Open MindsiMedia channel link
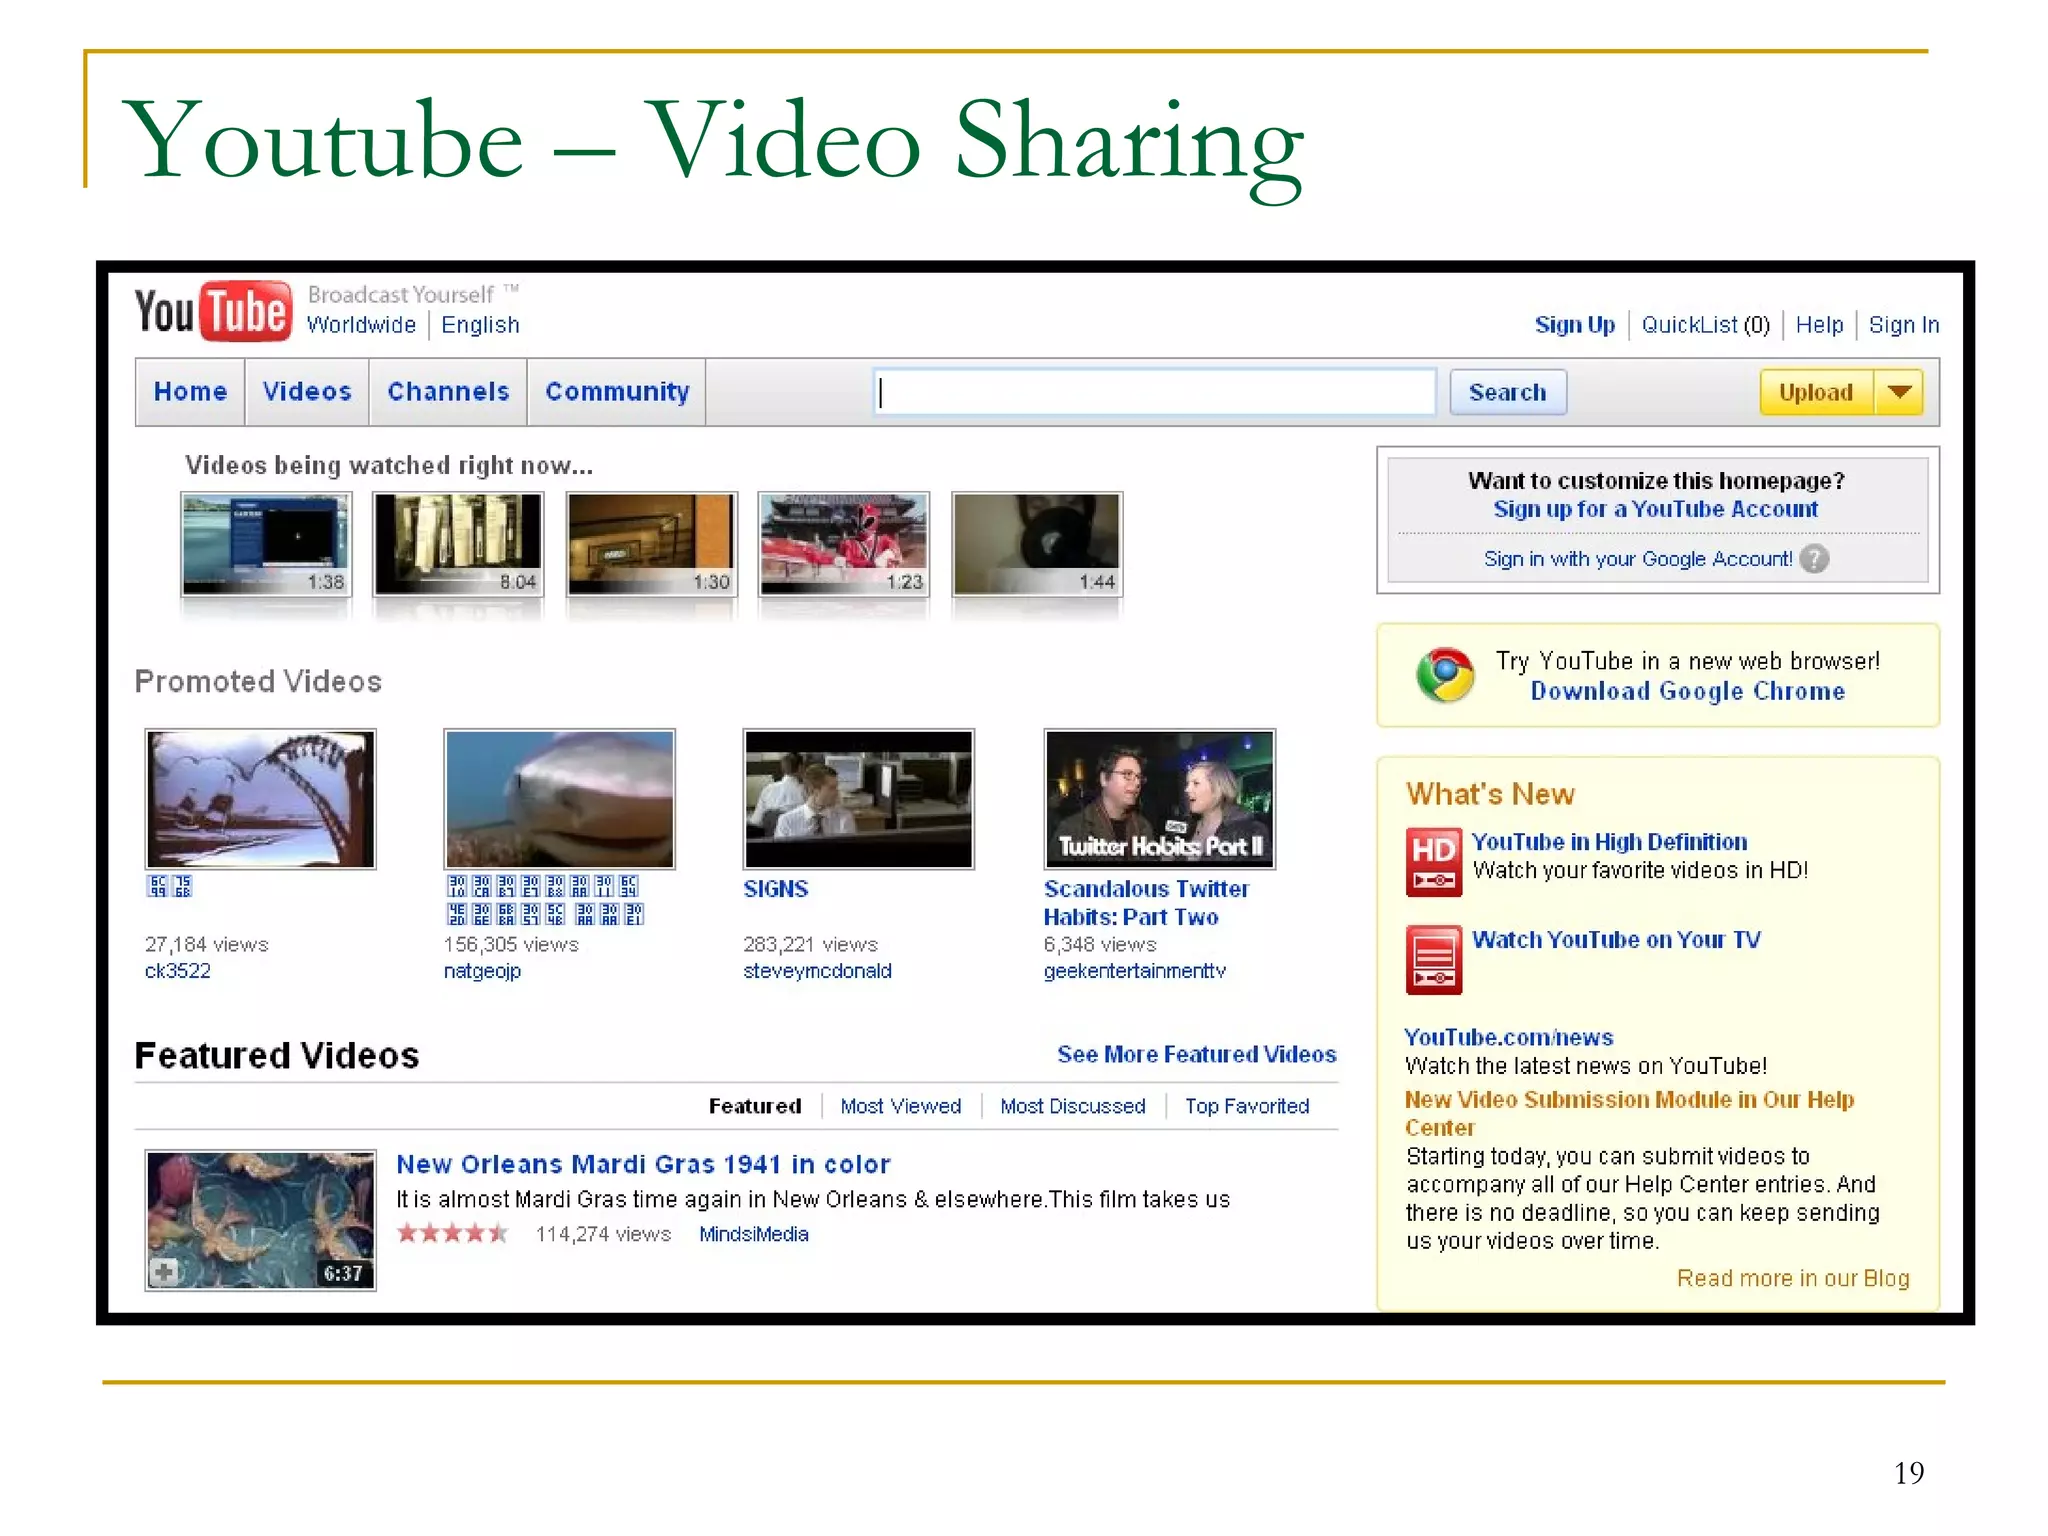The width and height of the screenshot is (2048, 1536). pos(753,1234)
